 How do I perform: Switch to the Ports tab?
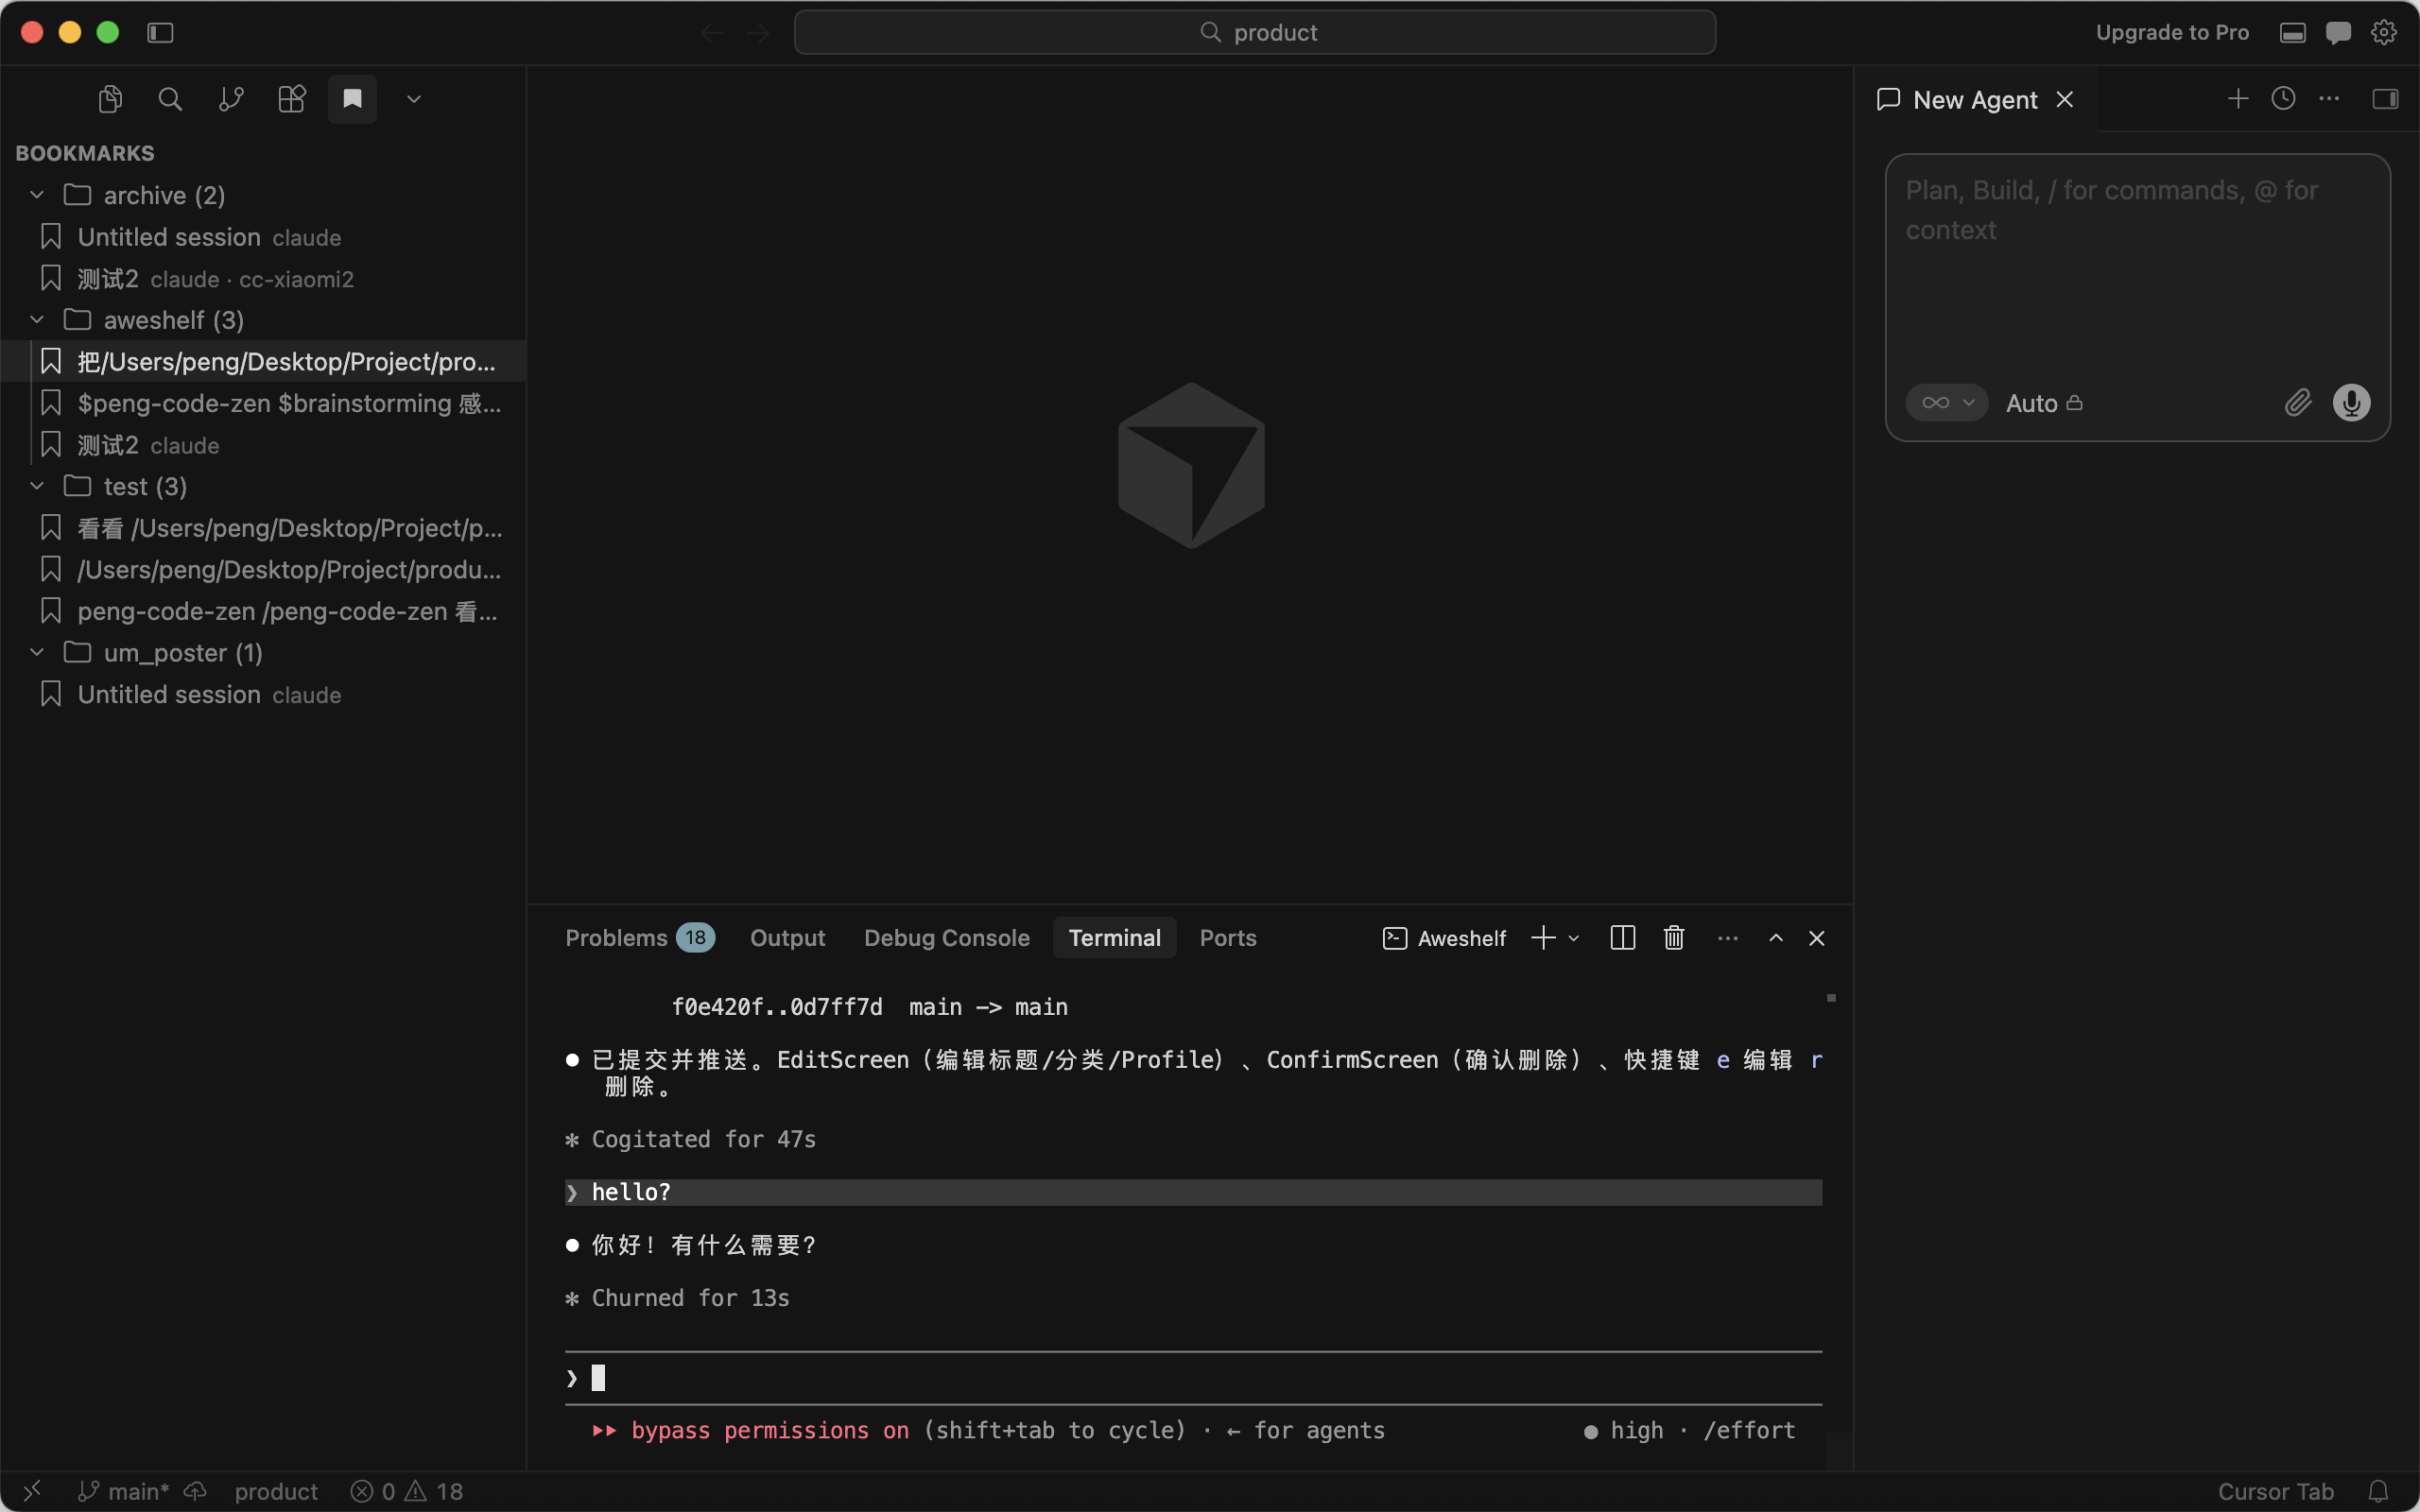coord(1228,938)
